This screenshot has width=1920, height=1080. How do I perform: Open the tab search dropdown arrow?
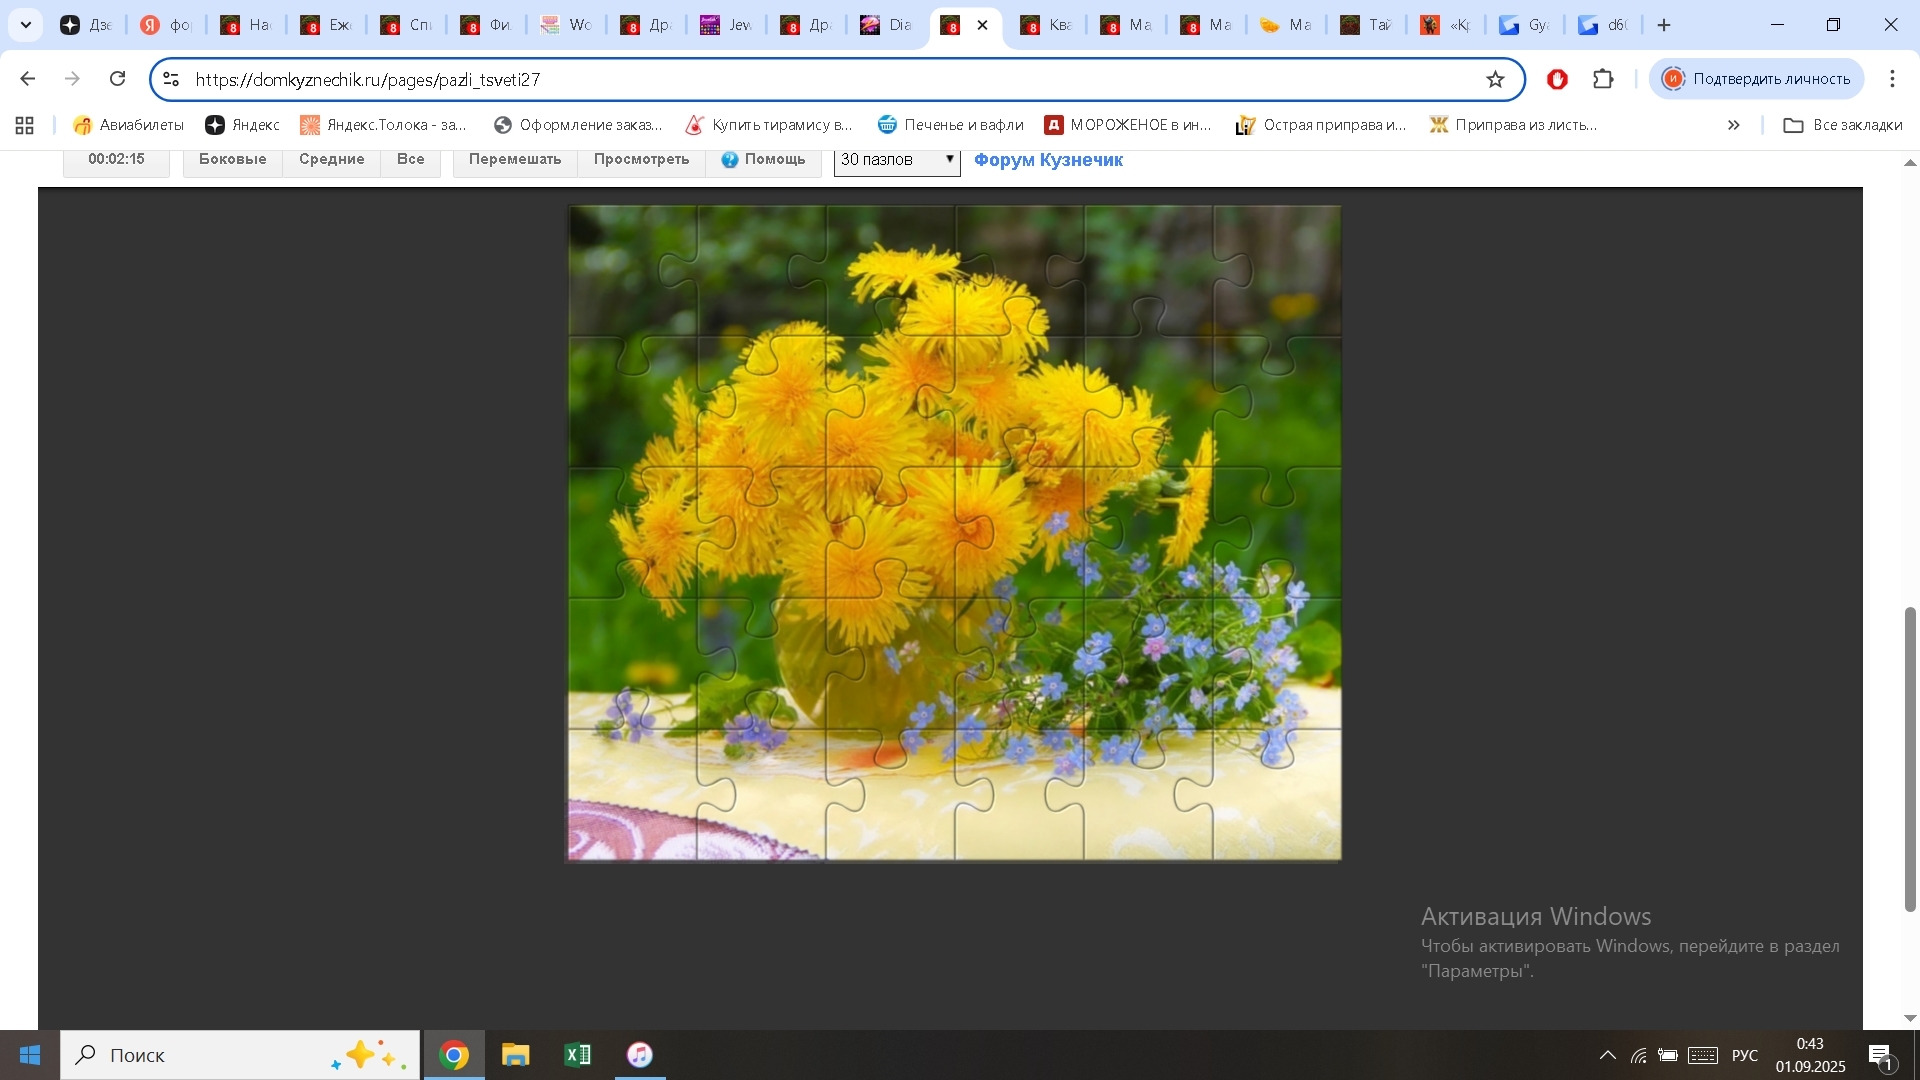26,25
